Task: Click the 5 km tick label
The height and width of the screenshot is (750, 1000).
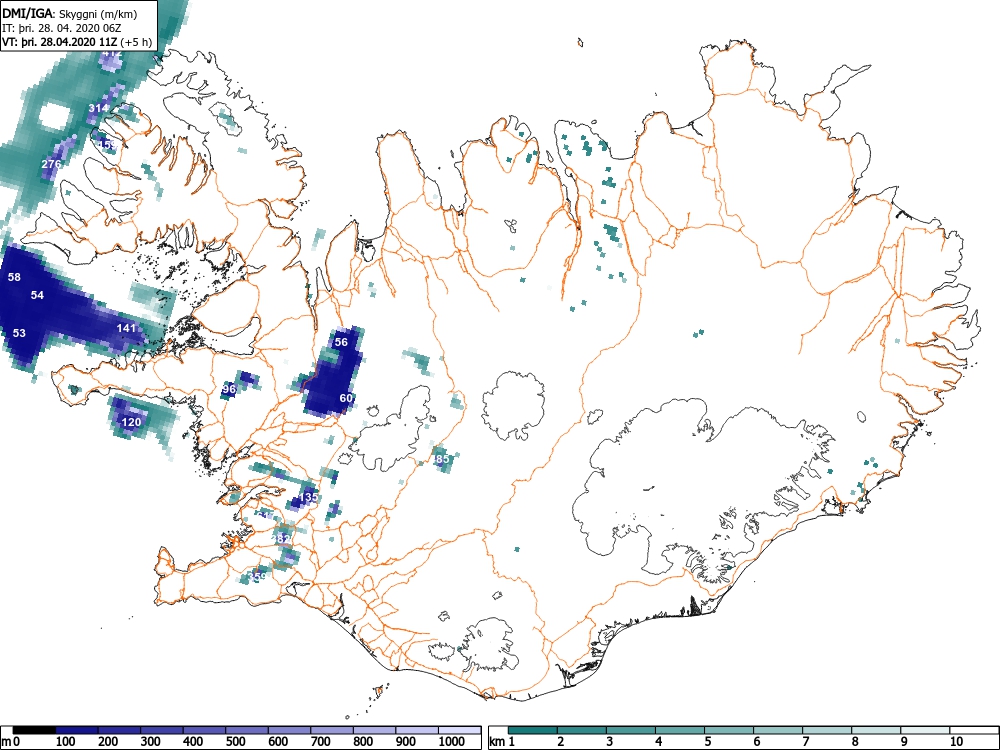Action: pos(708,742)
